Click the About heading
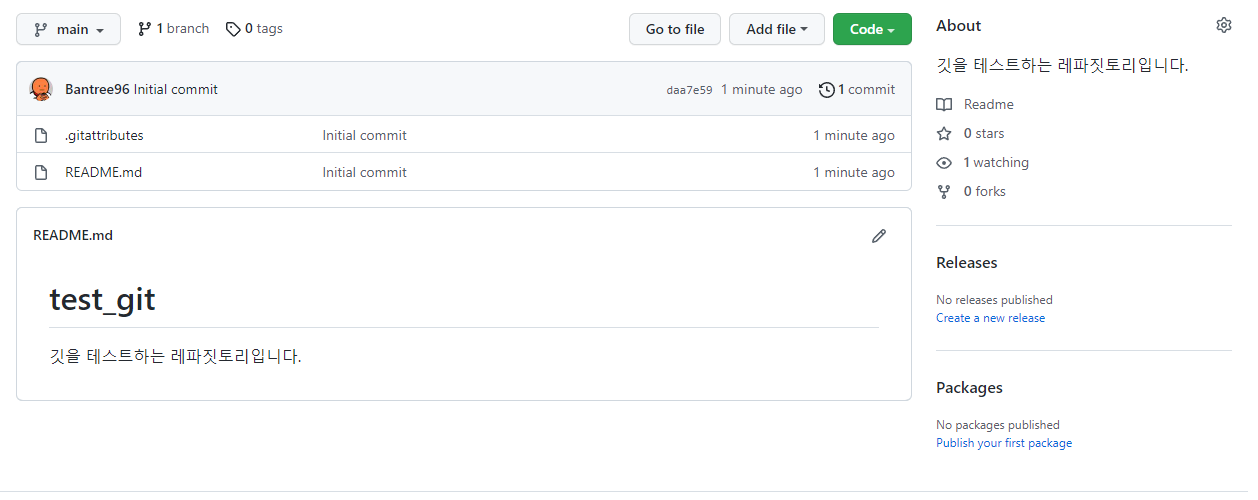The image size is (1258, 500). (959, 26)
